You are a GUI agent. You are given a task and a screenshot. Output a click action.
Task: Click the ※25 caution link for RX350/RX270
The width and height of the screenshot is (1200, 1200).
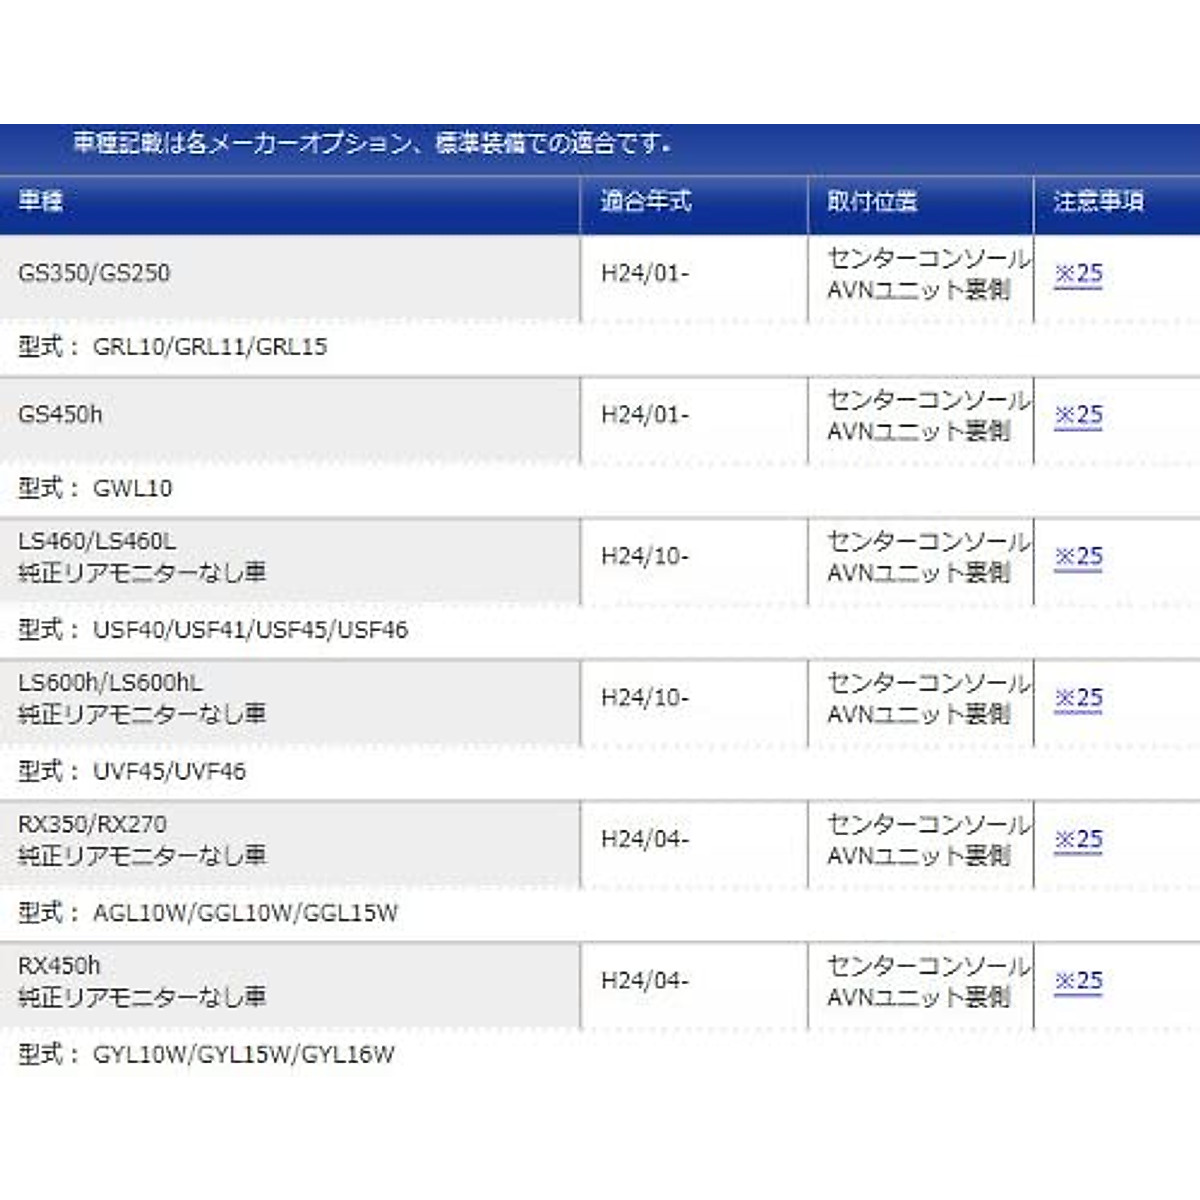(x=1078, y=840)
